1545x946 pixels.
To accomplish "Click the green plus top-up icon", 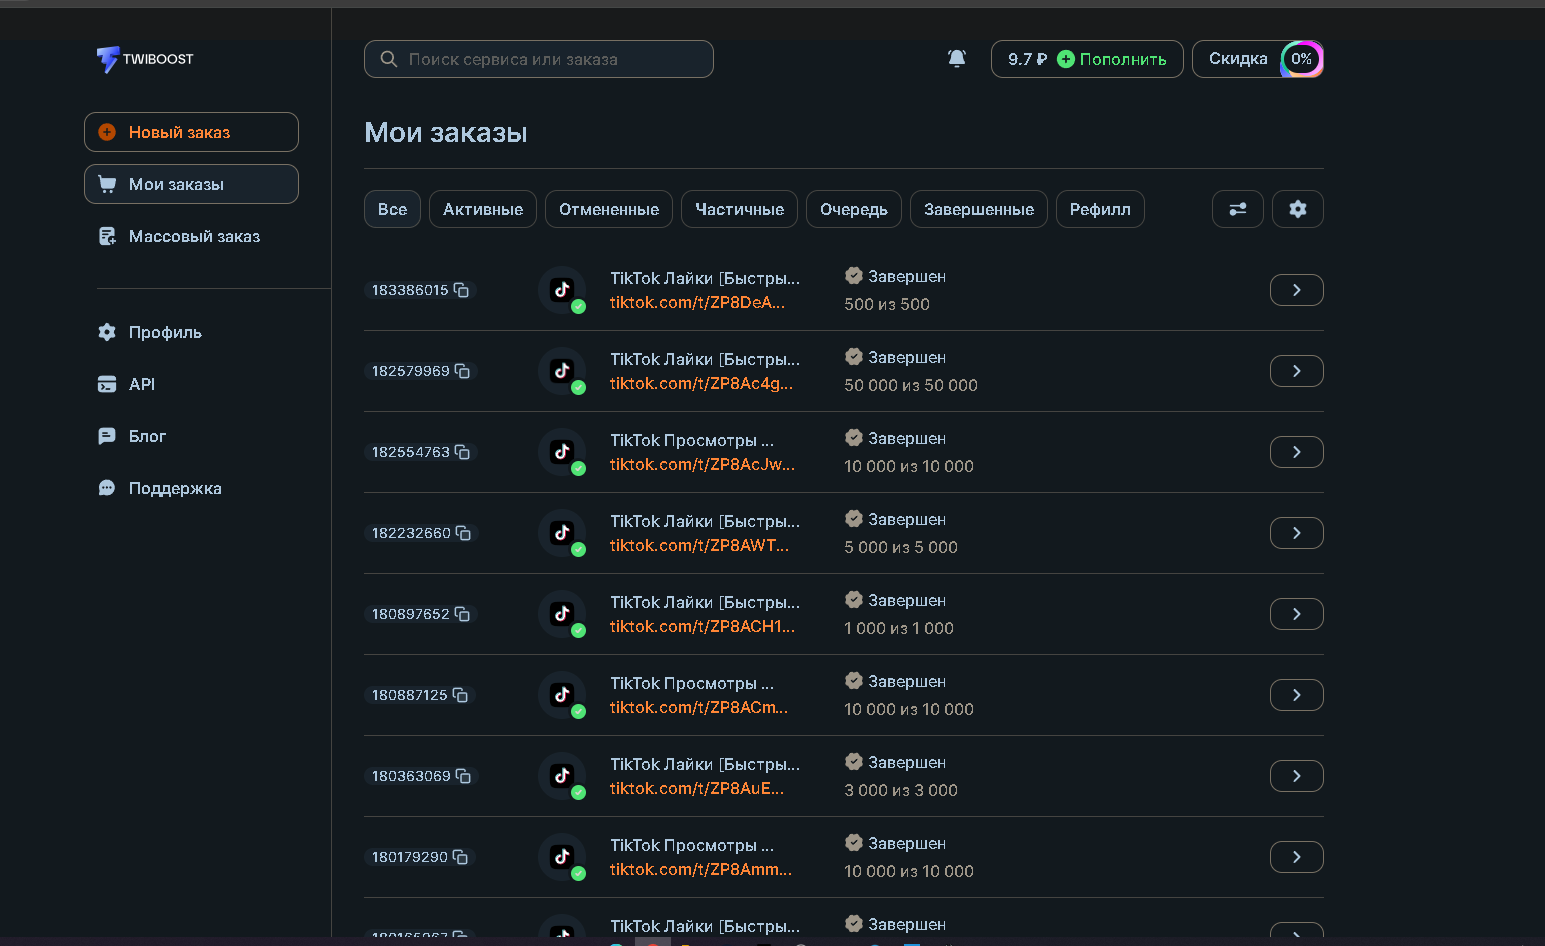I will click(1066, 59).
